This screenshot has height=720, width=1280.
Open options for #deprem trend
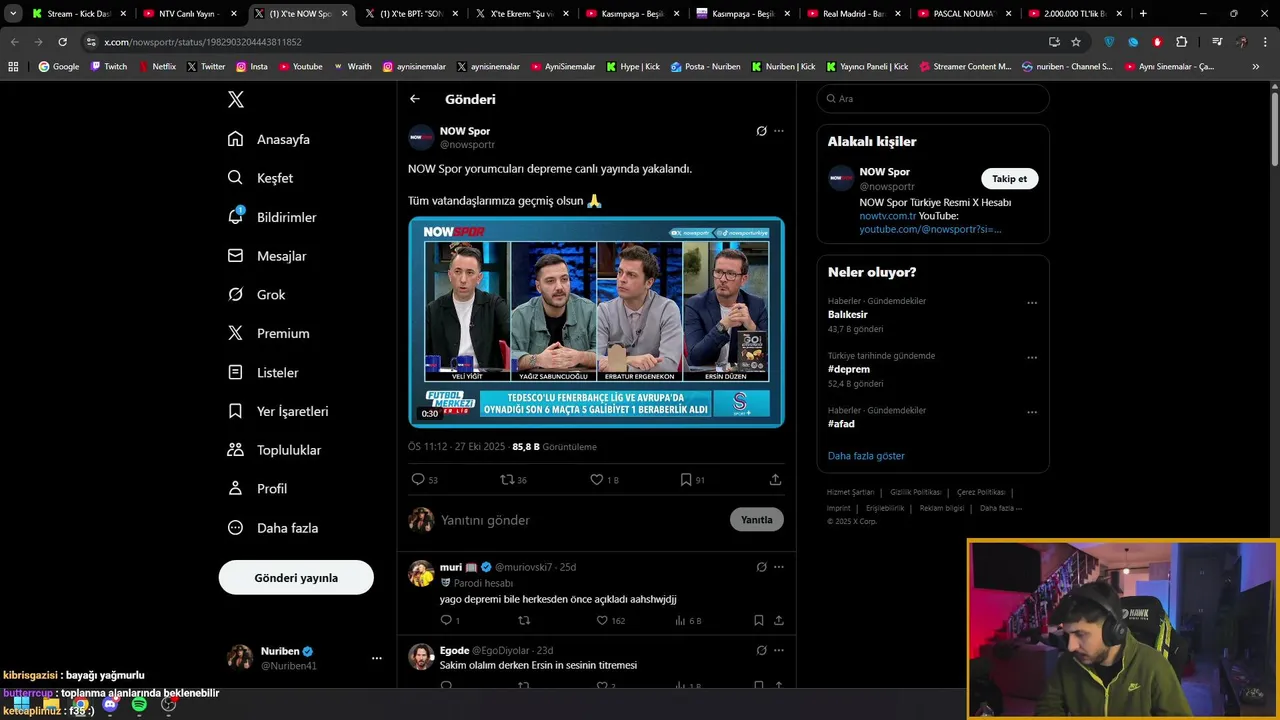(1032, 357)
